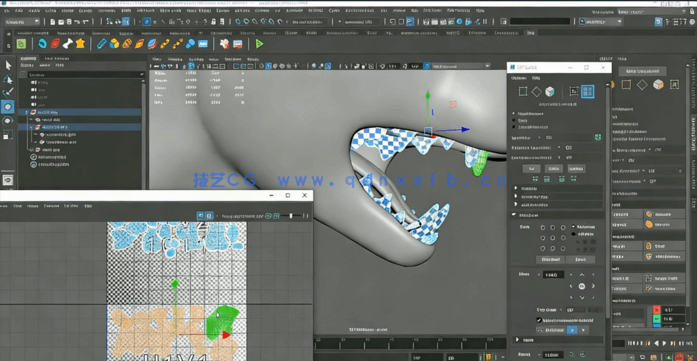Image resolution: width=697 pixels, height=361 pixels.
Task: Click diamond icon in right sidebar panel
Action: click(x=642, y=84)
